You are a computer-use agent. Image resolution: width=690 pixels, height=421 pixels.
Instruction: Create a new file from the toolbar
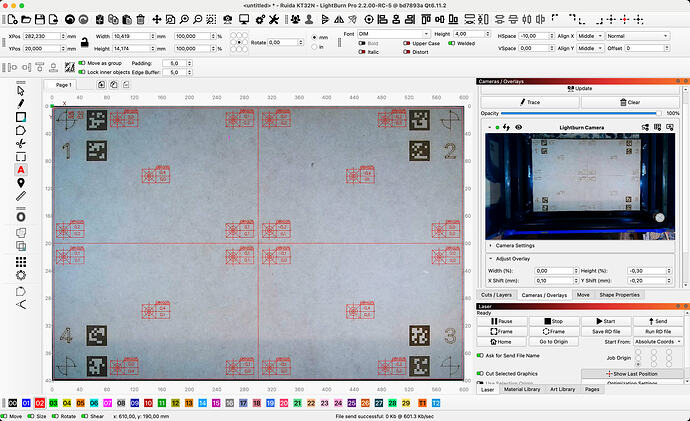point(12,19)
